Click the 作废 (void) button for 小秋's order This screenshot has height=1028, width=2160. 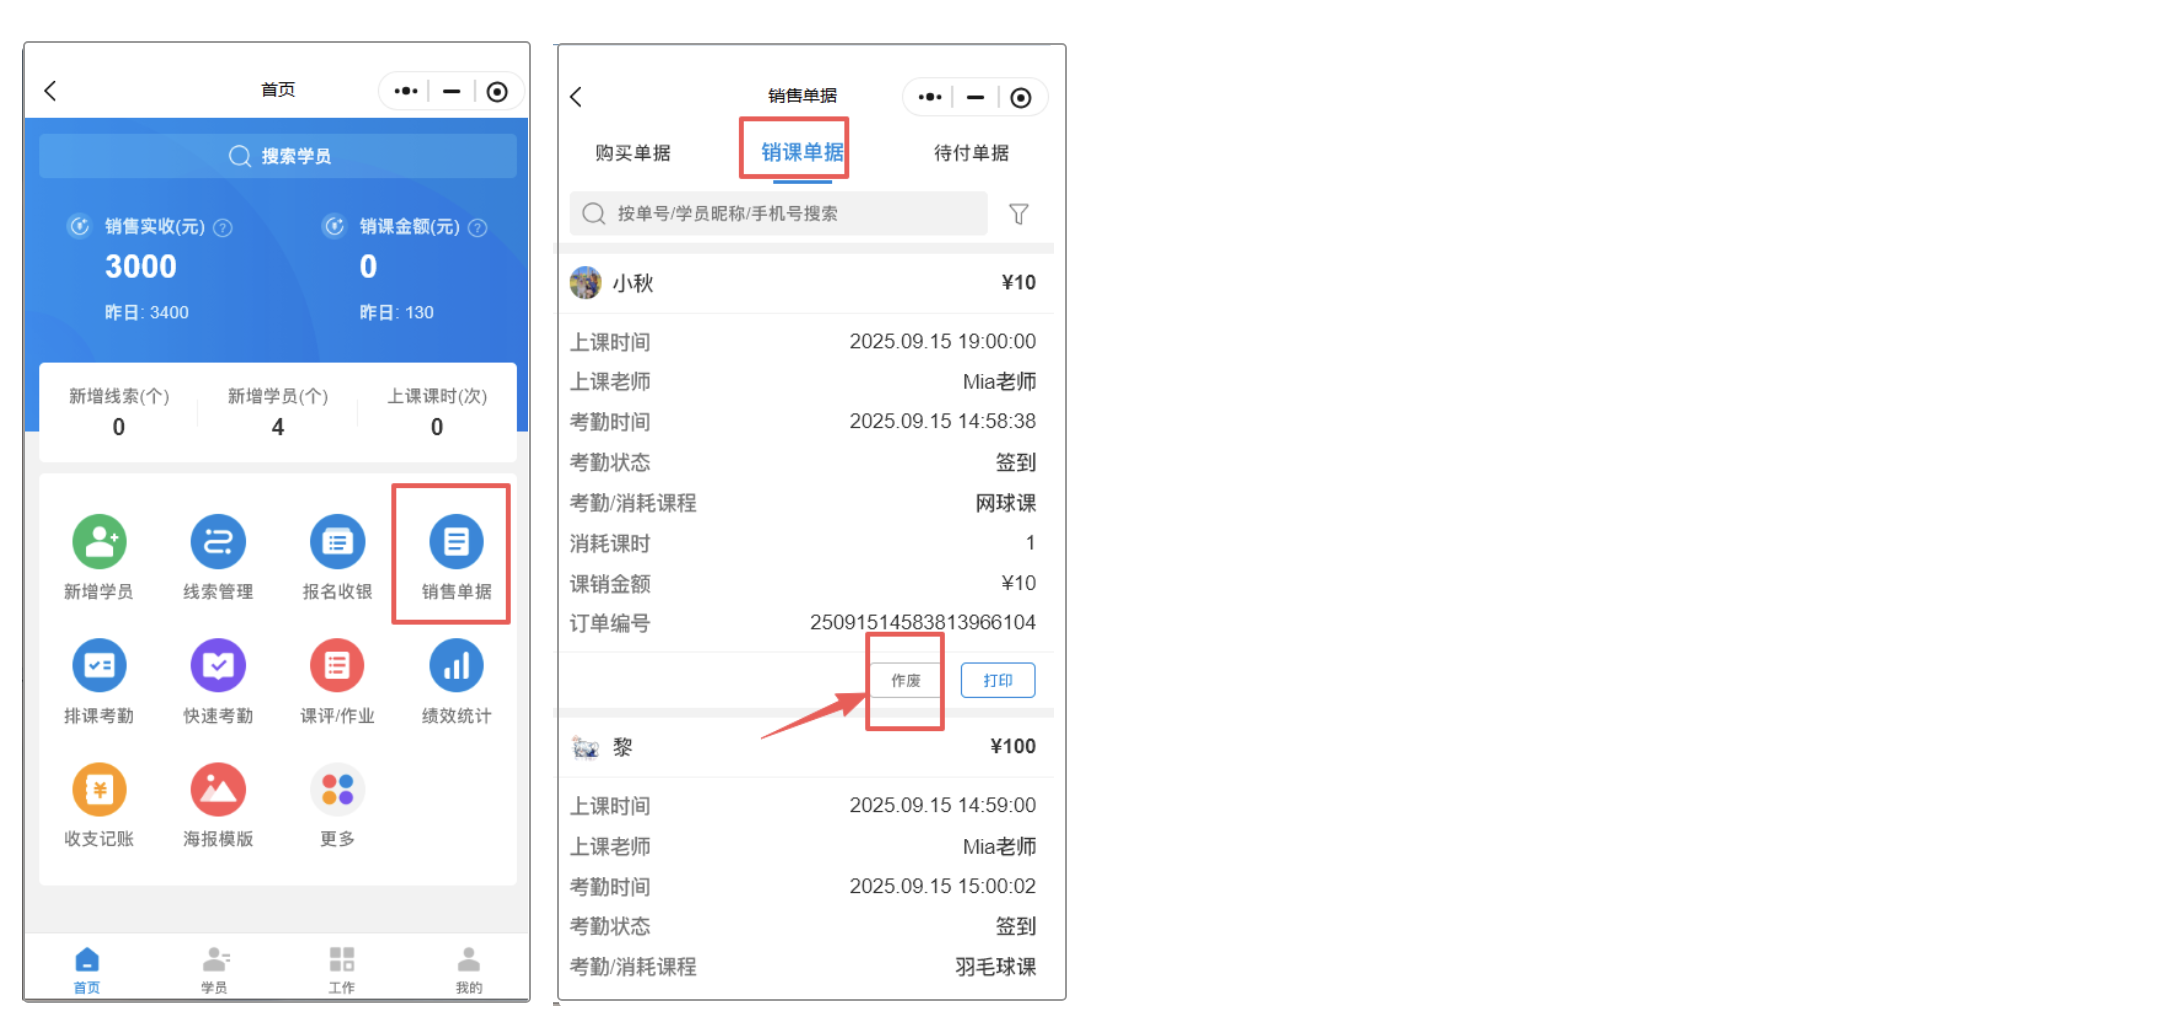(x=904, y=680)
